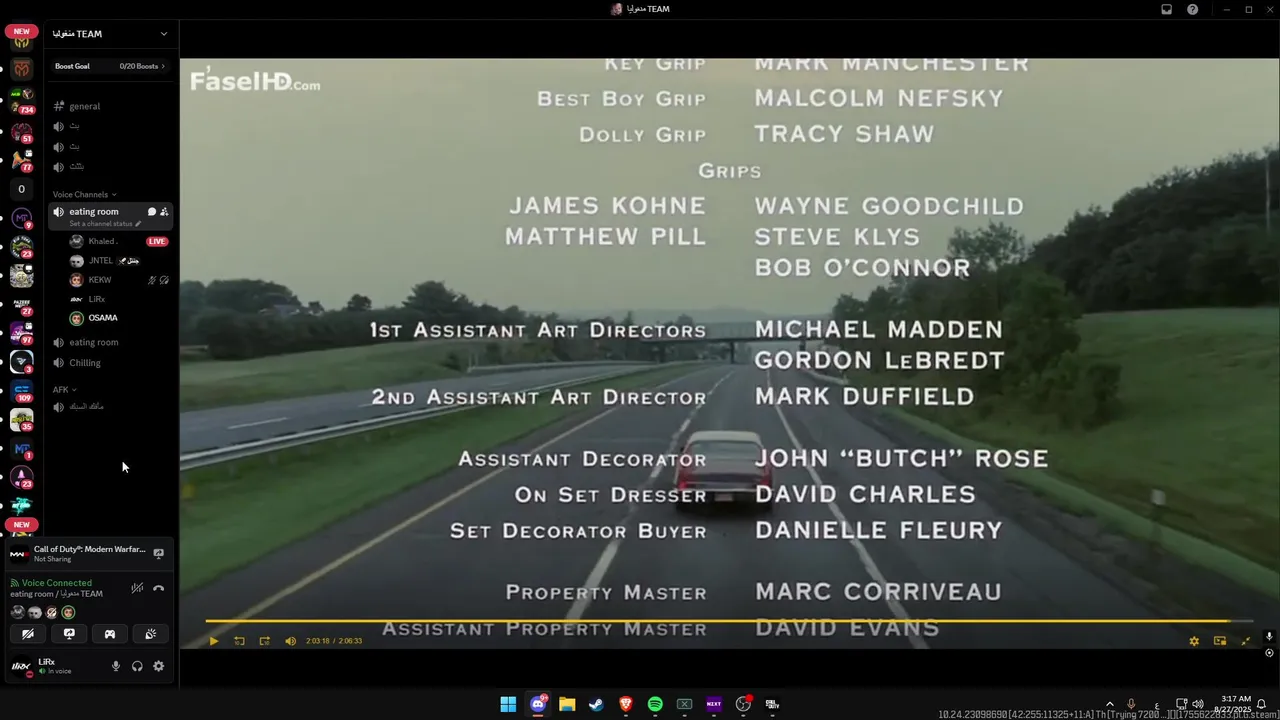Toggle picture-in-picture in the video player
This screenshot has height=720, width=1280.
(1220, 641)
